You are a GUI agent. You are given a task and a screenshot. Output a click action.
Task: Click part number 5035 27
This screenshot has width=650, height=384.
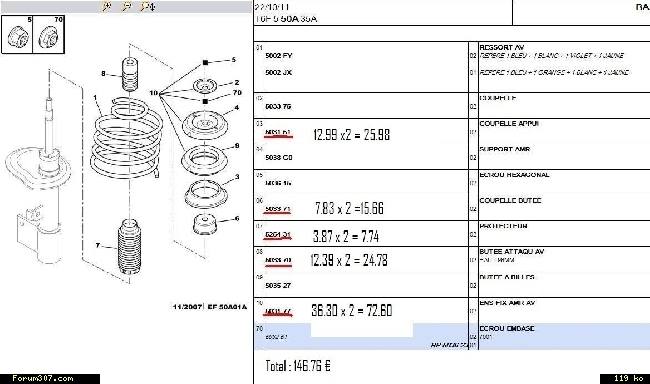click(278, 285)
